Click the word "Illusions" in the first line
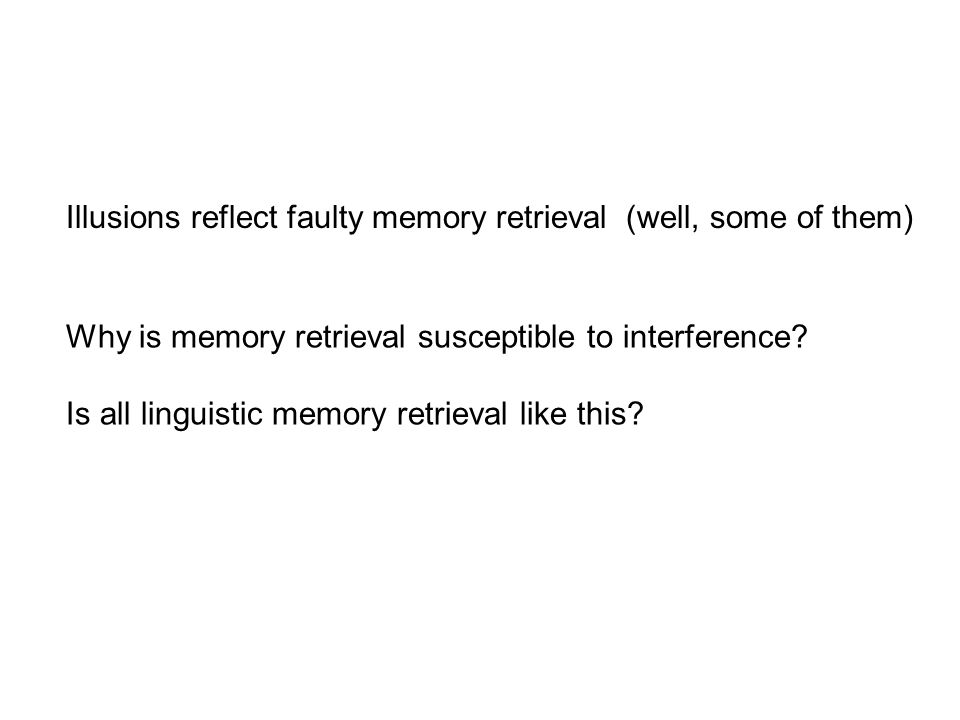This screenshot has width=960, height=720. 123,217
